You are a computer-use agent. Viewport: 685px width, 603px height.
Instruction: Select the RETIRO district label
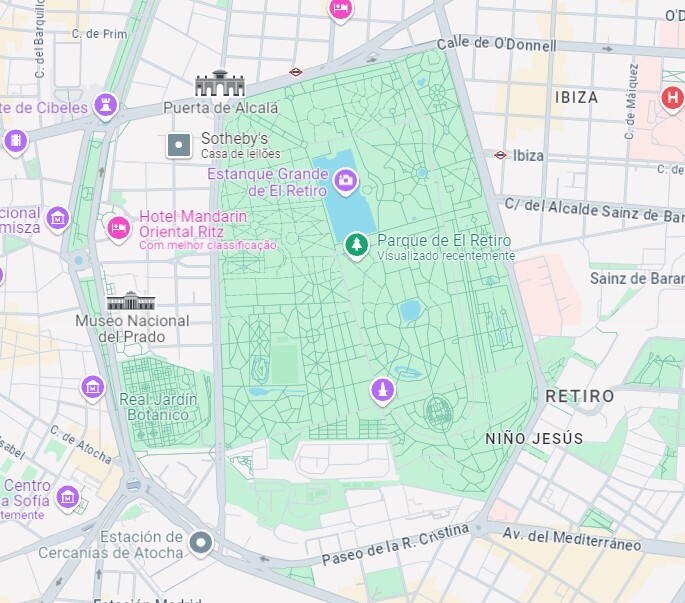point(580,396)
